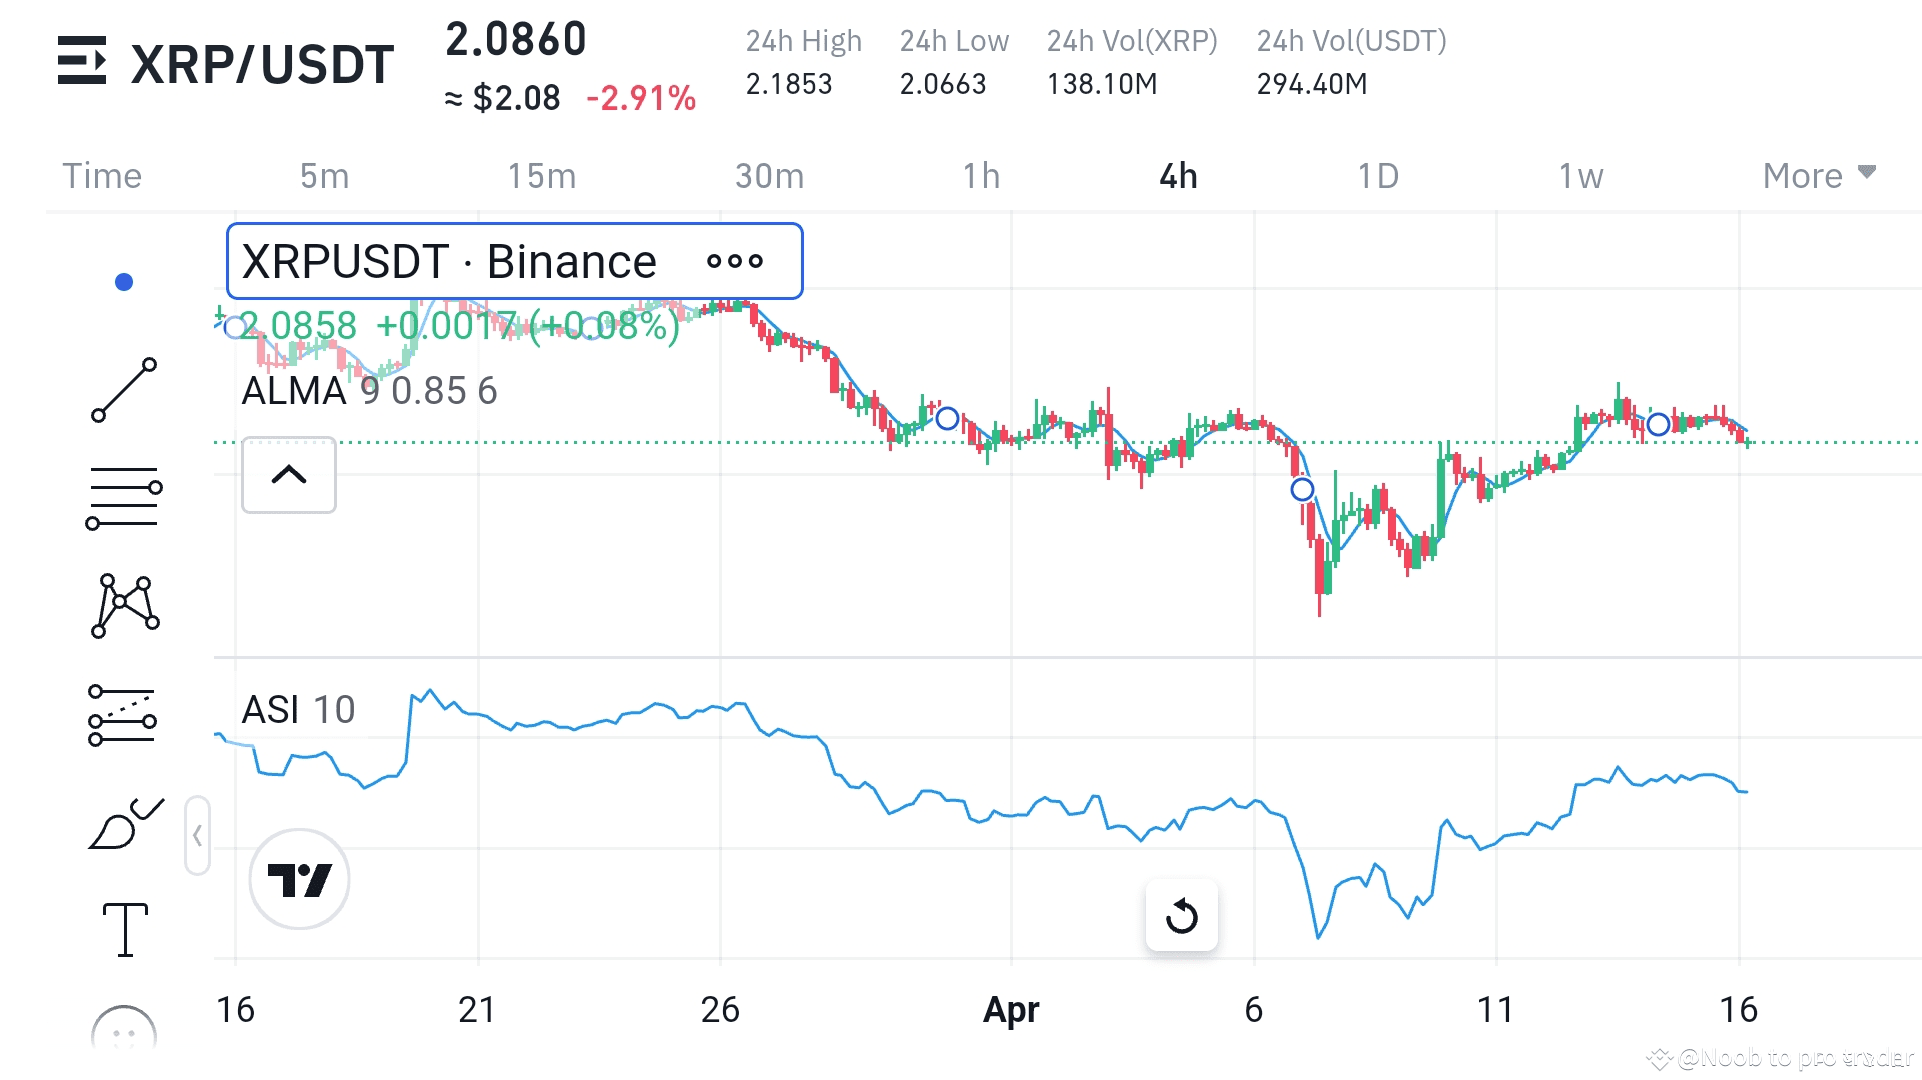Select the Text annotation tool
The image size is (1922, 1080).
point(123,930)
